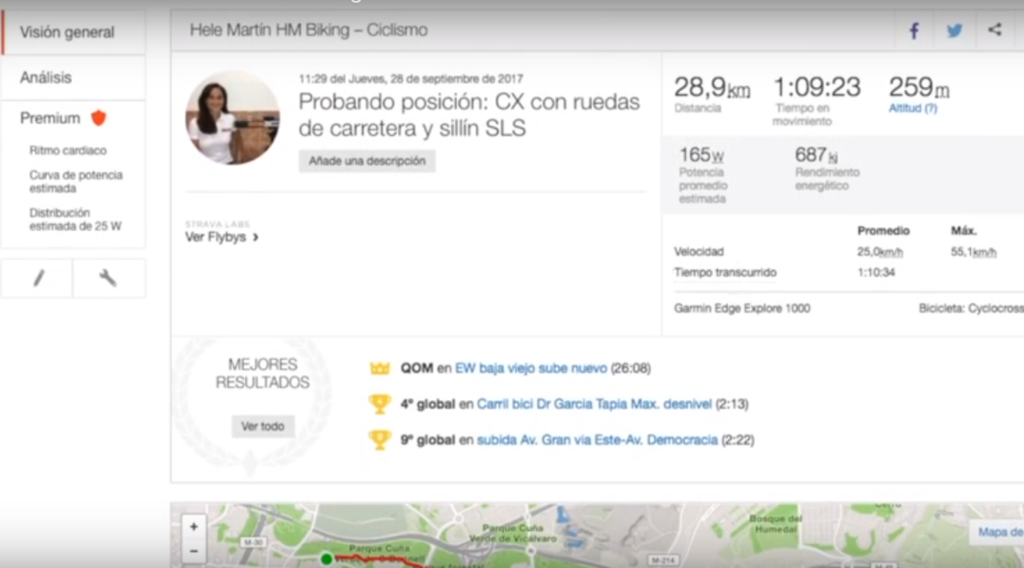Click elapsed time 1:10:34
This screenshot has height=568, width=1024.
(x=876, y=273)
